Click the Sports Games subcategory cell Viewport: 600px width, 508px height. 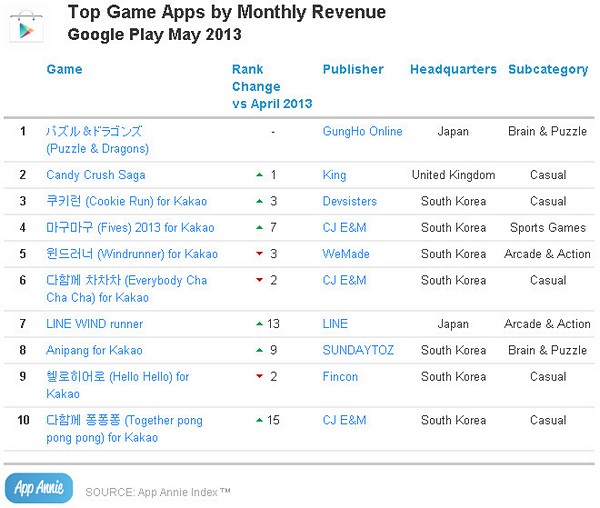[548, 228]
